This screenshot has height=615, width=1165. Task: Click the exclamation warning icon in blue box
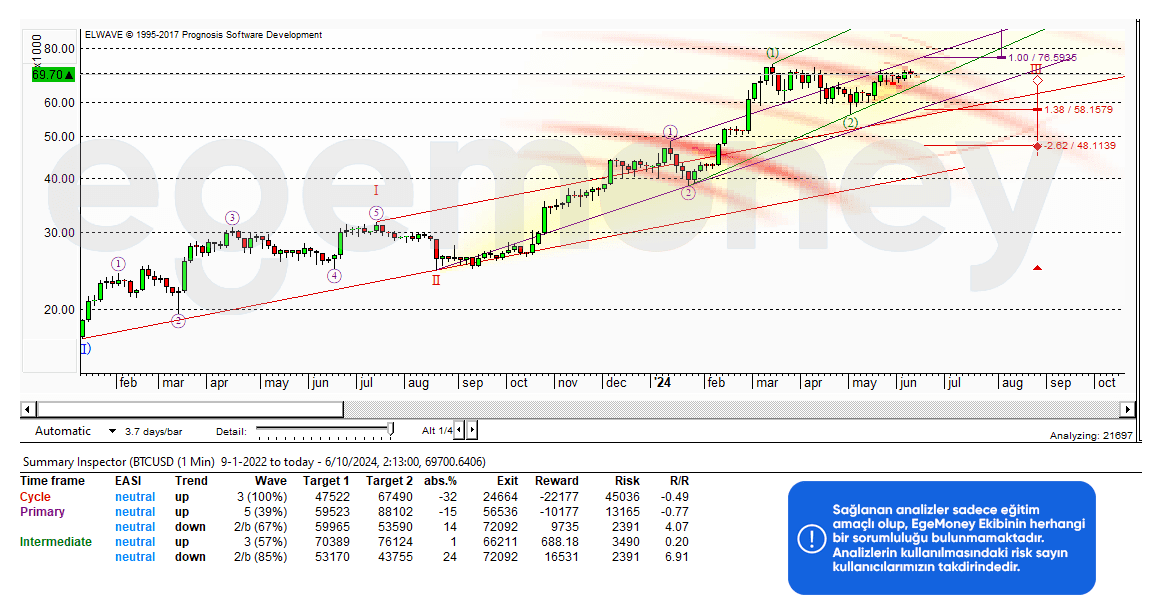tap(811, 539)
